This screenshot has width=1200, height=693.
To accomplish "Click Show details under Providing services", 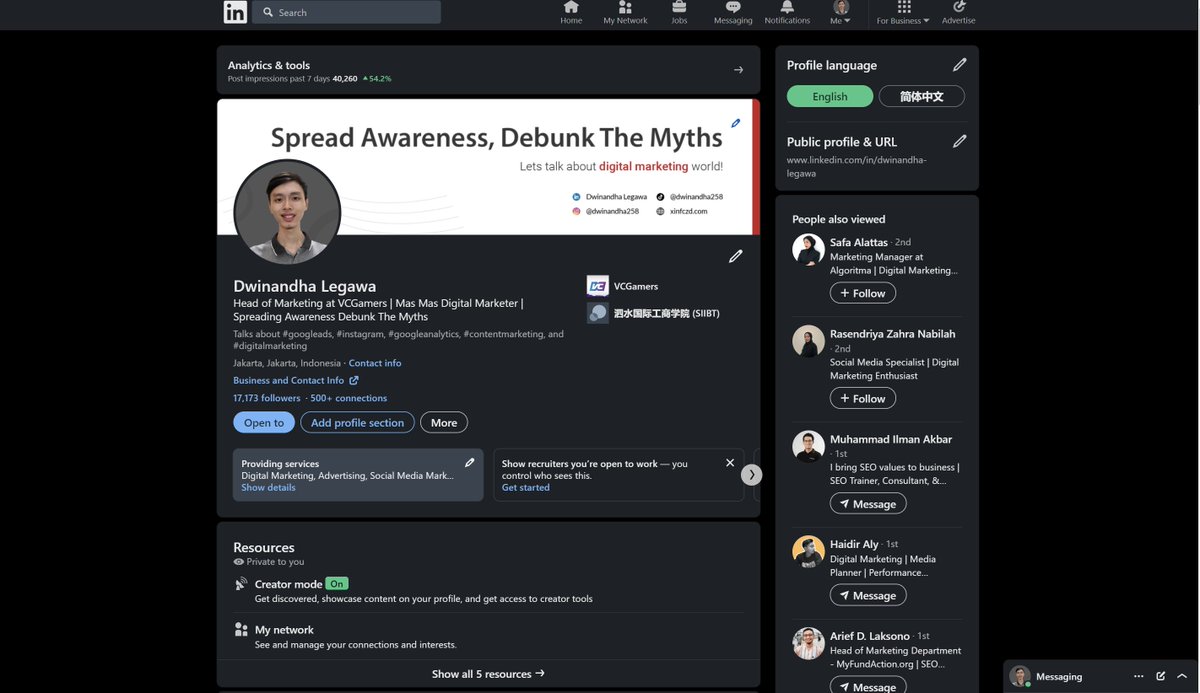I will coord(268,488).
